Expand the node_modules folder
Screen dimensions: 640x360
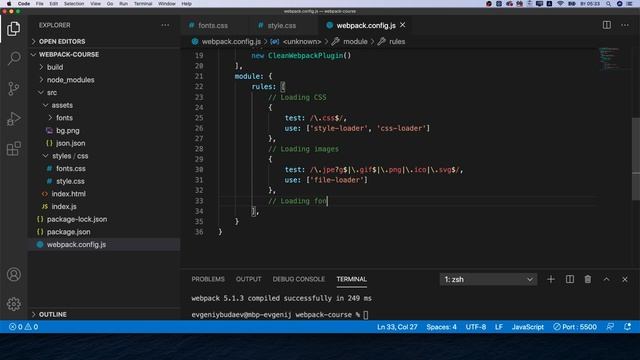pos(70,80)
